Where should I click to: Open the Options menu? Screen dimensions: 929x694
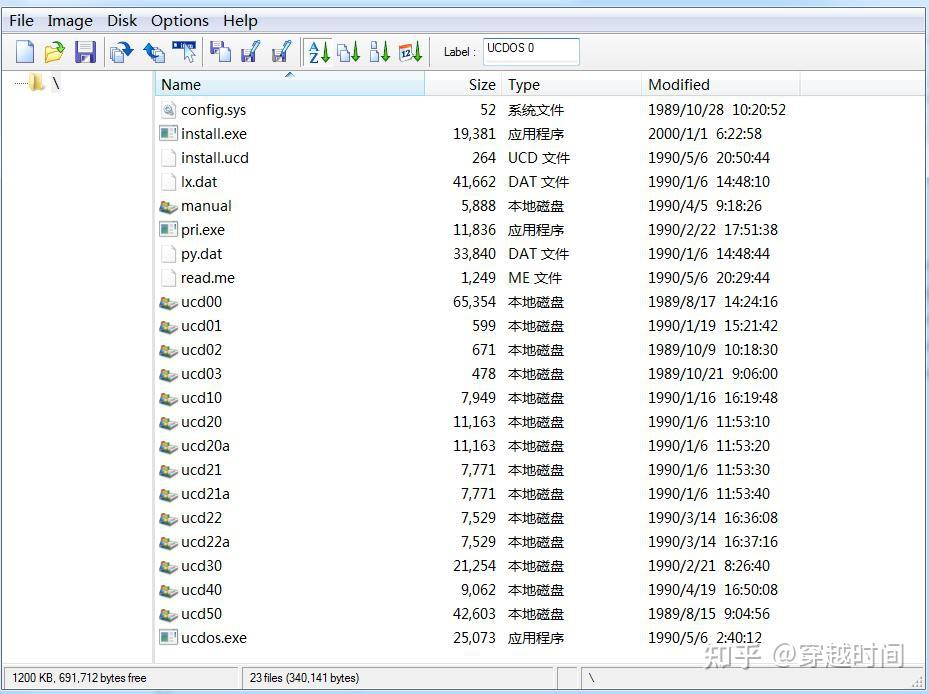[x=179, y=20]
